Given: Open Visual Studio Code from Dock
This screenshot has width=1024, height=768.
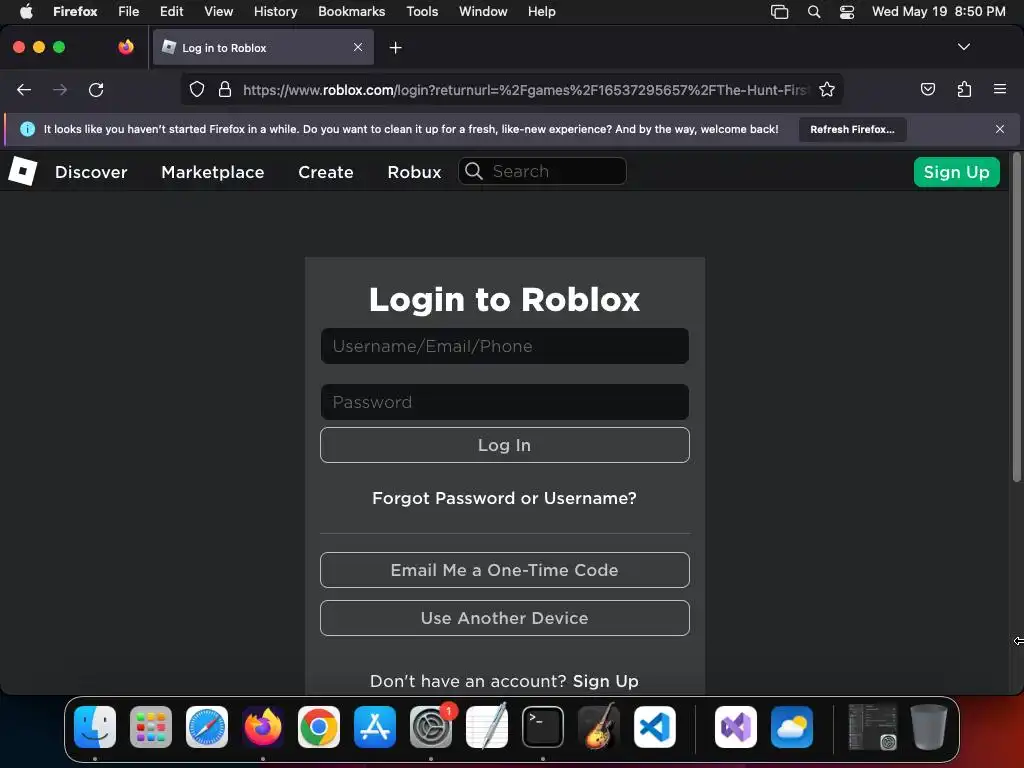Looking at the screenshot, I should coord(654,727).
